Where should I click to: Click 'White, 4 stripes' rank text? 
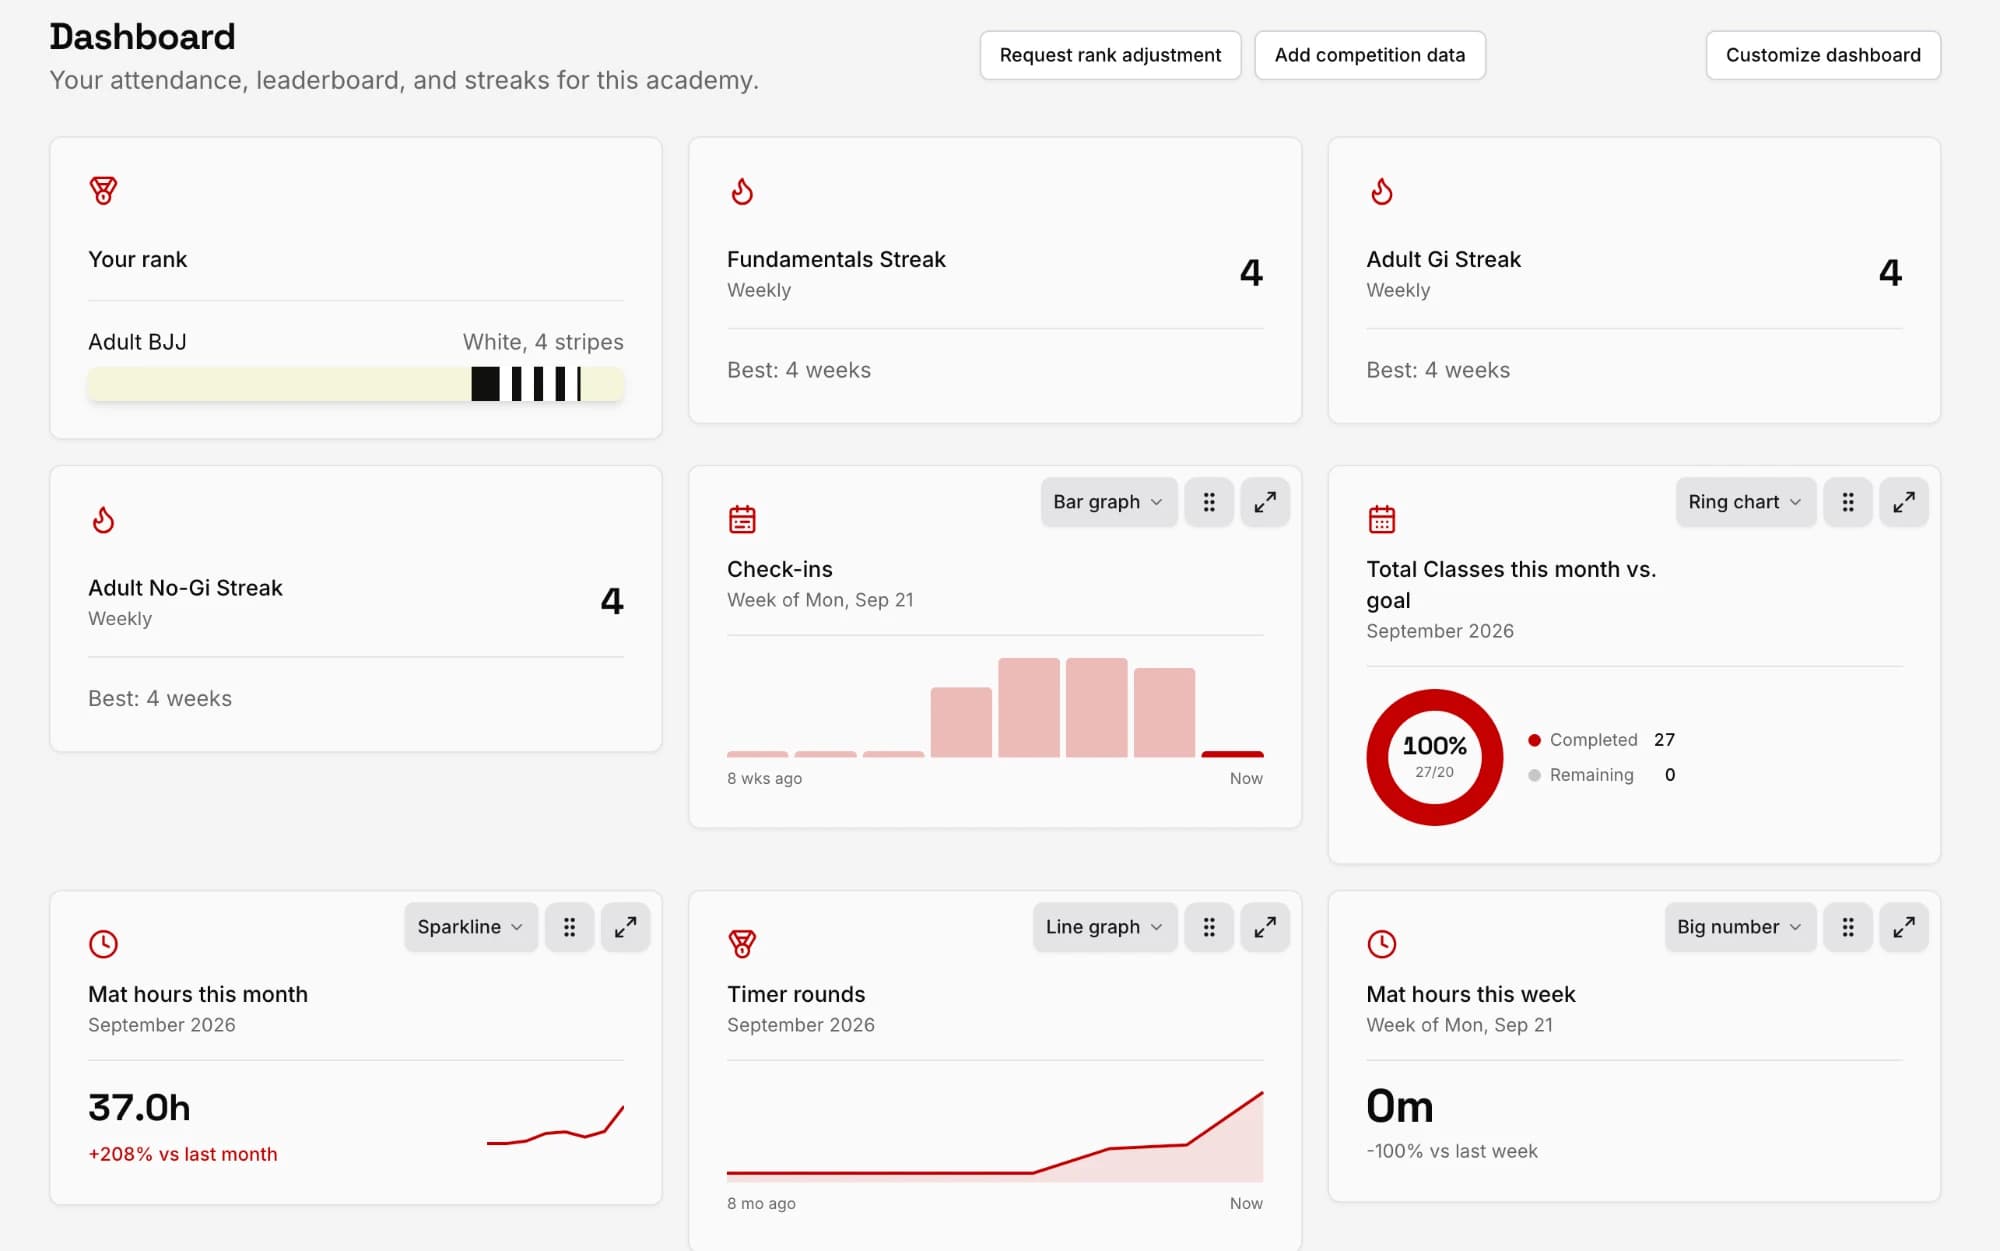(543, 342)
